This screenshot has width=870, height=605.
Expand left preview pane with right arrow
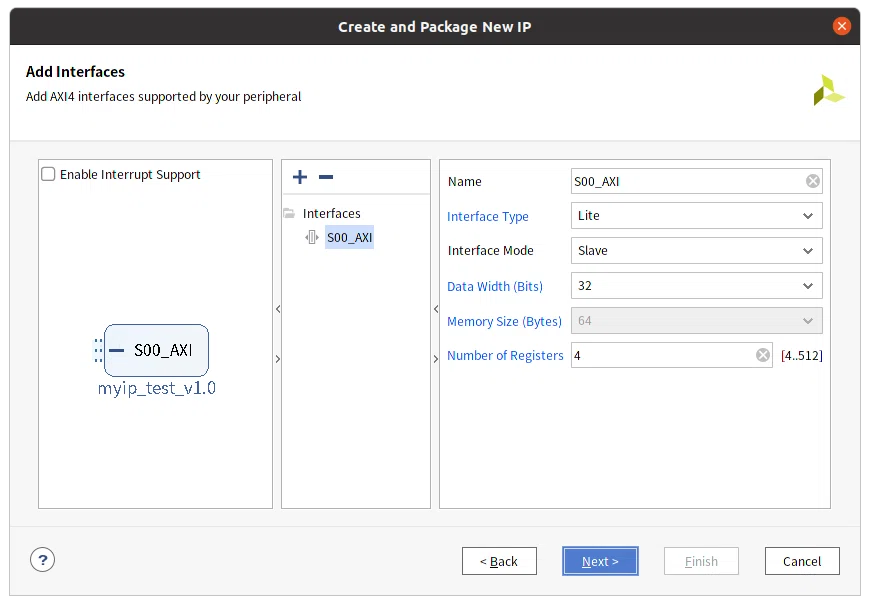278,359
